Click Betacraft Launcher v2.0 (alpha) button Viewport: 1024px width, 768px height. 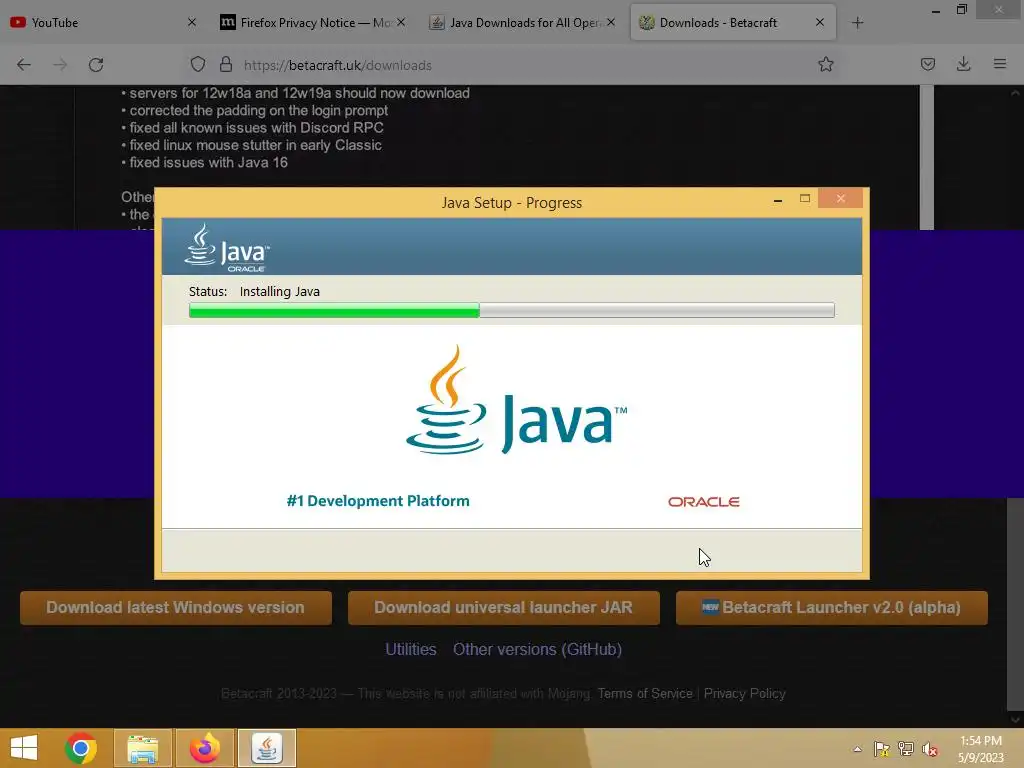tap(831, 608)
